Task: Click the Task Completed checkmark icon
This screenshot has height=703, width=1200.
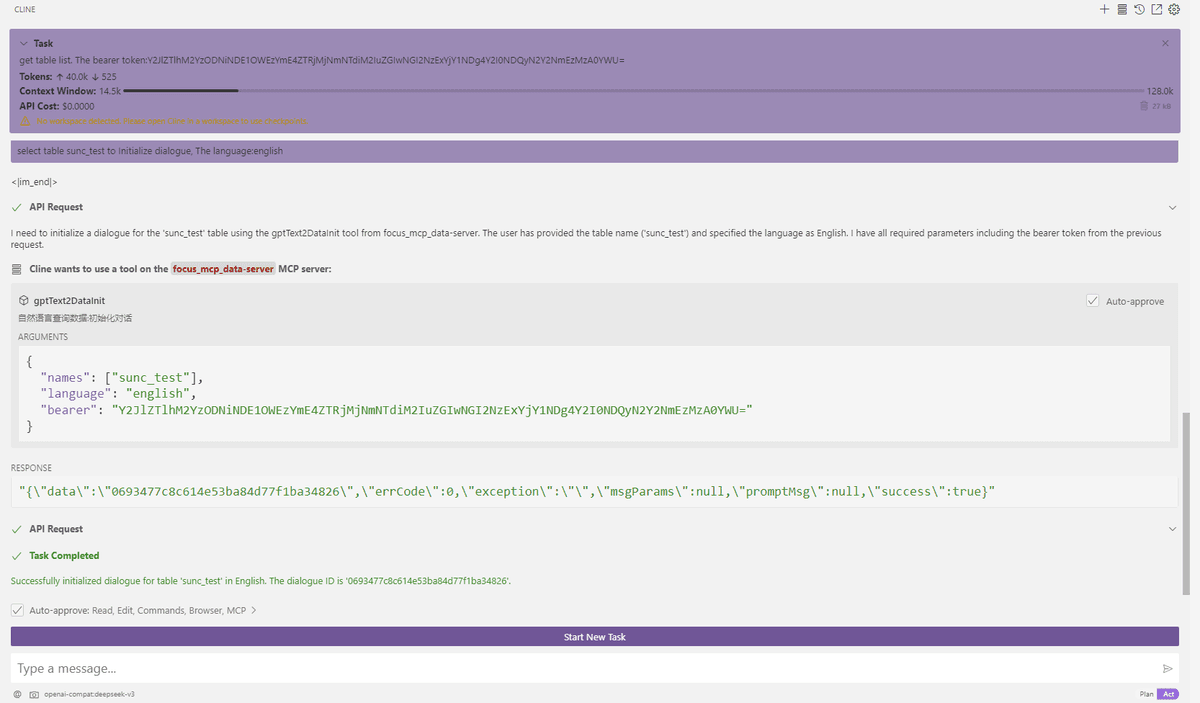Action: (17, 555)
